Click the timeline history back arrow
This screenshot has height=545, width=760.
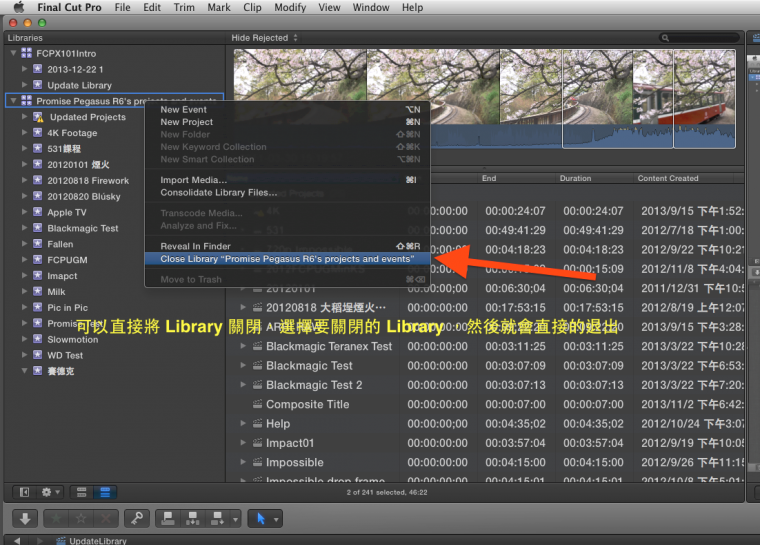[x=17, y=540]
